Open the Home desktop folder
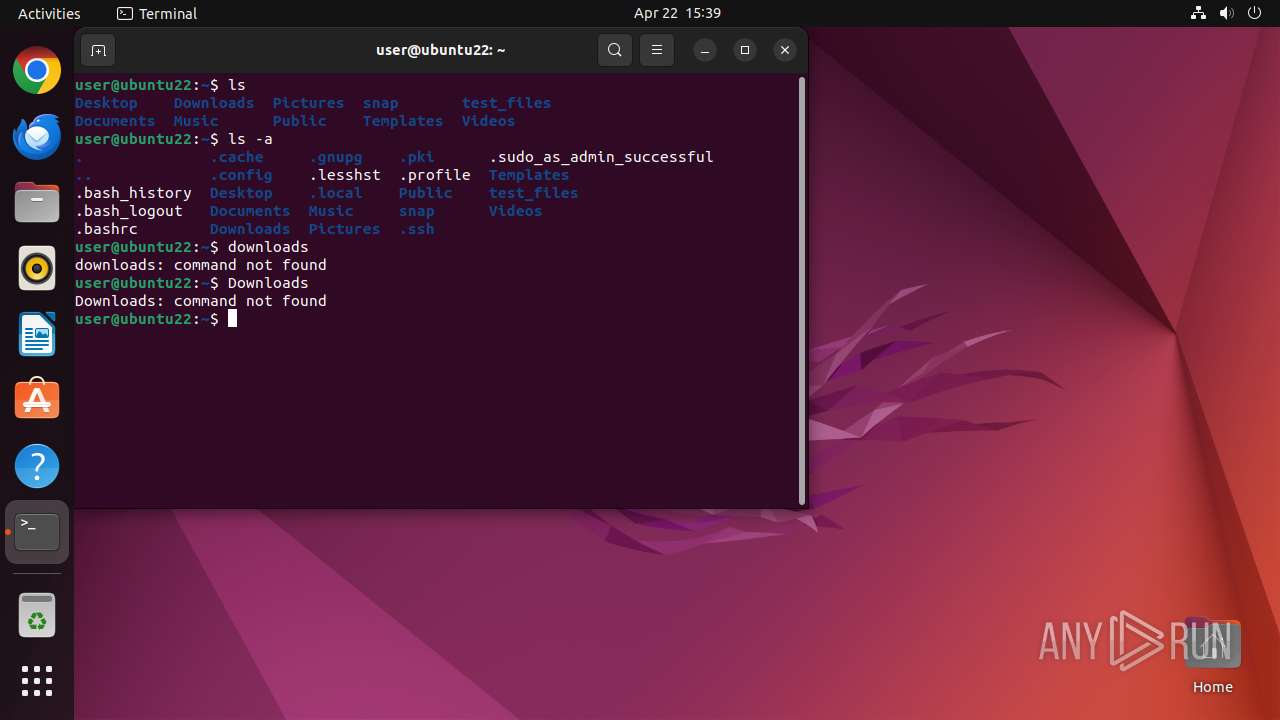Screen dimensions: 1280x720 coord(1212,656)
